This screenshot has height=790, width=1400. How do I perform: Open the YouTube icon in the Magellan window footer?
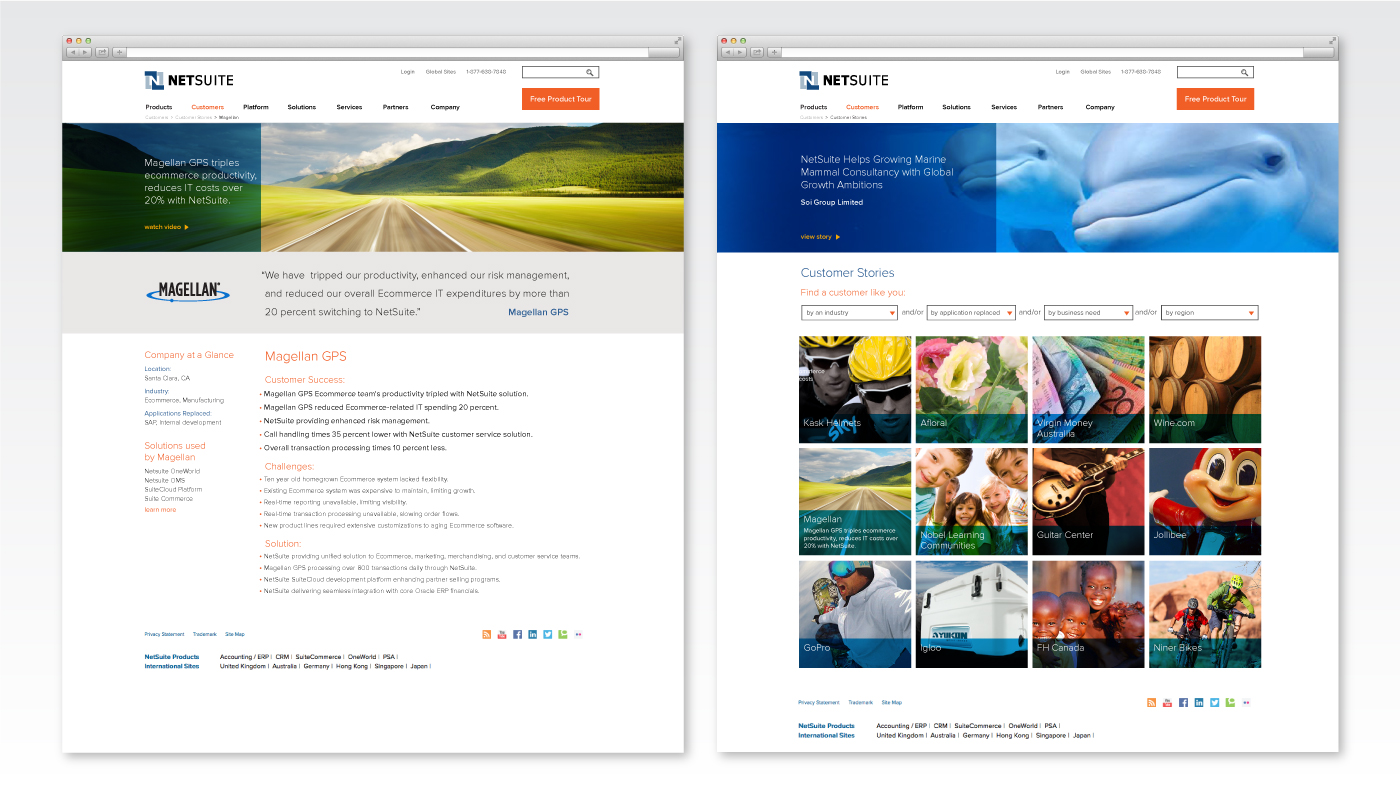point(502,634)
